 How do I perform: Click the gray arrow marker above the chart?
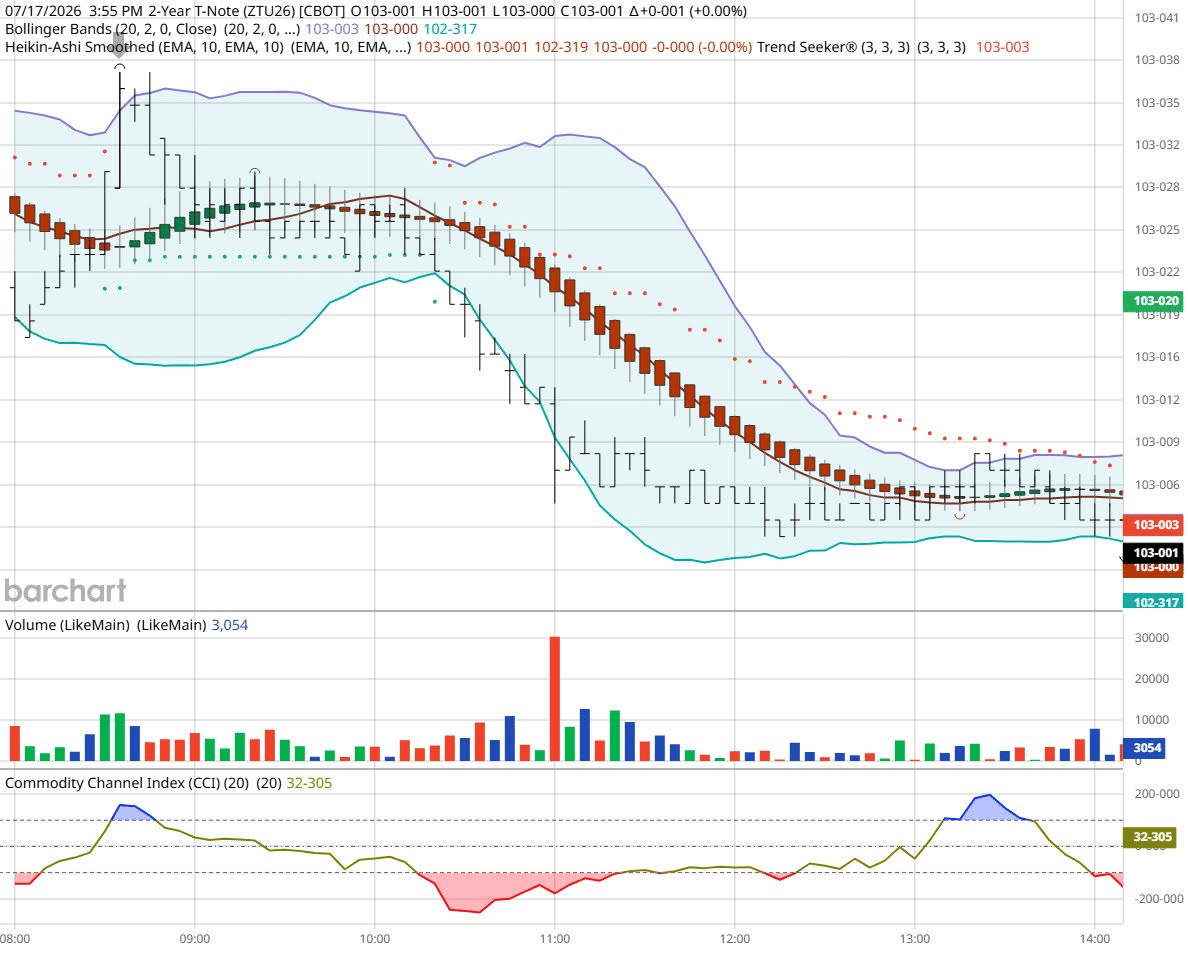coord(119,44)
